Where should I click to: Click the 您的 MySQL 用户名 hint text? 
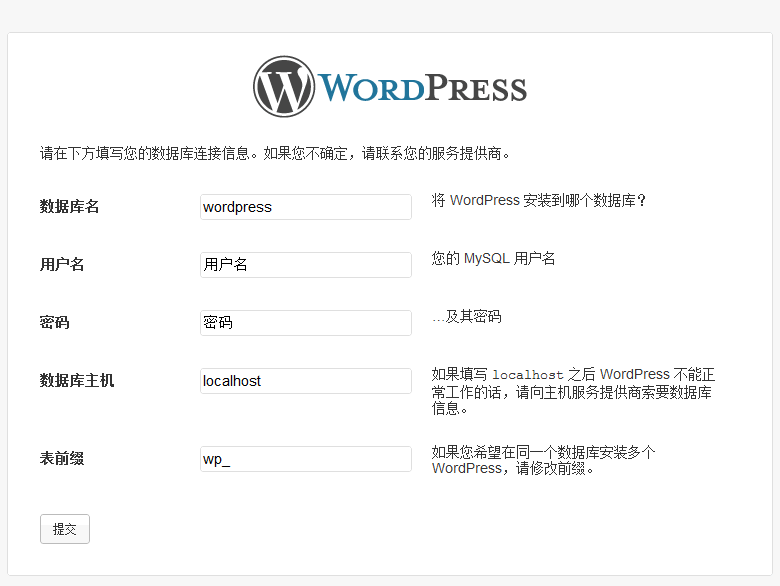(x=493, y=259)
